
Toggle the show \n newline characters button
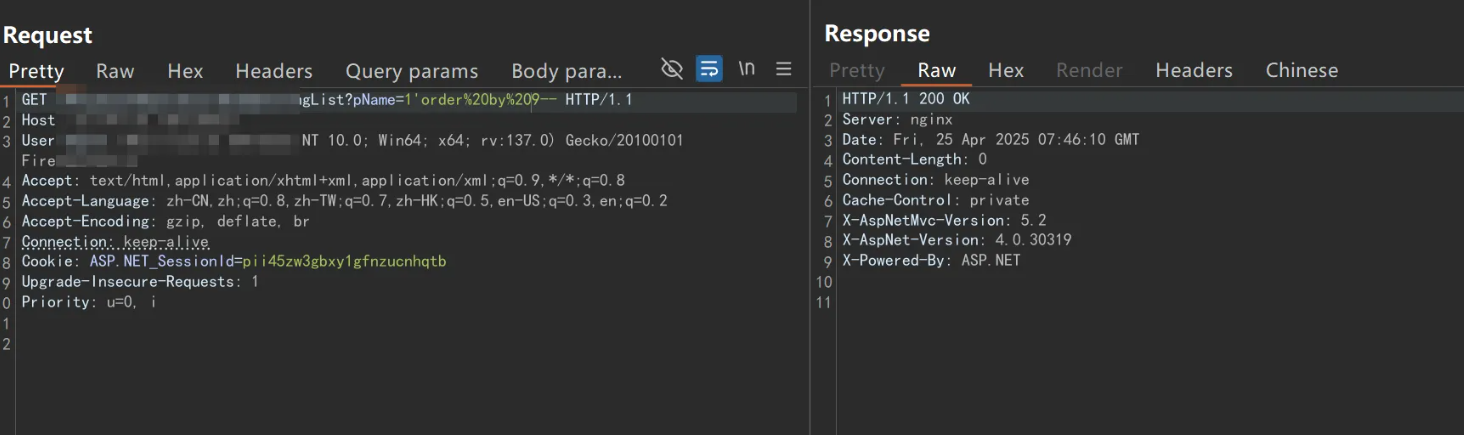coord(746,69)
